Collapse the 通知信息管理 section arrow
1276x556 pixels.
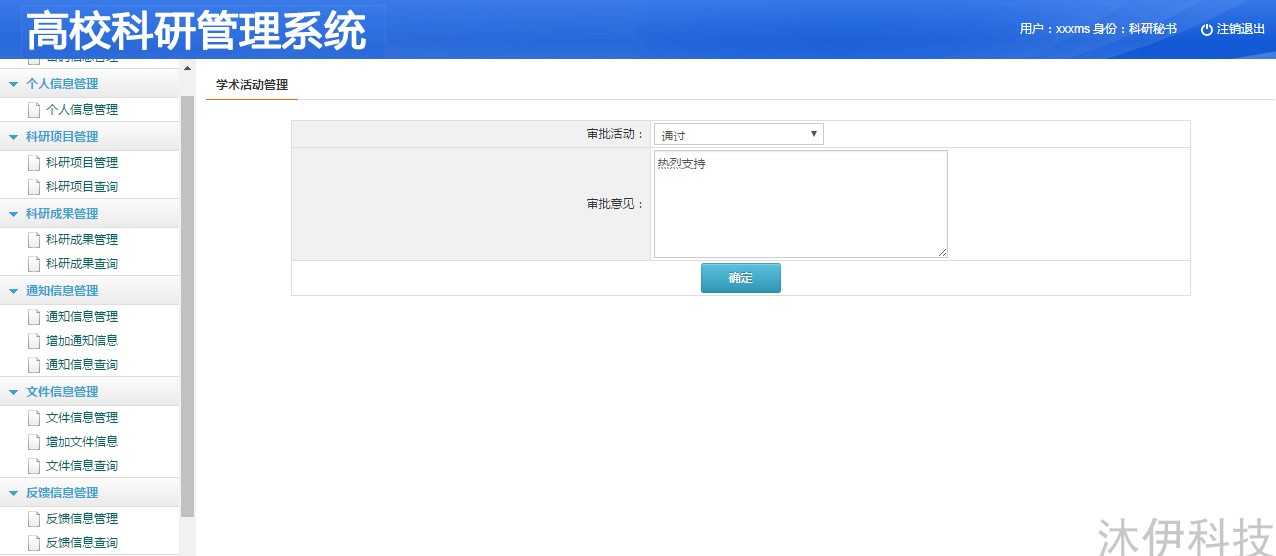14,291
